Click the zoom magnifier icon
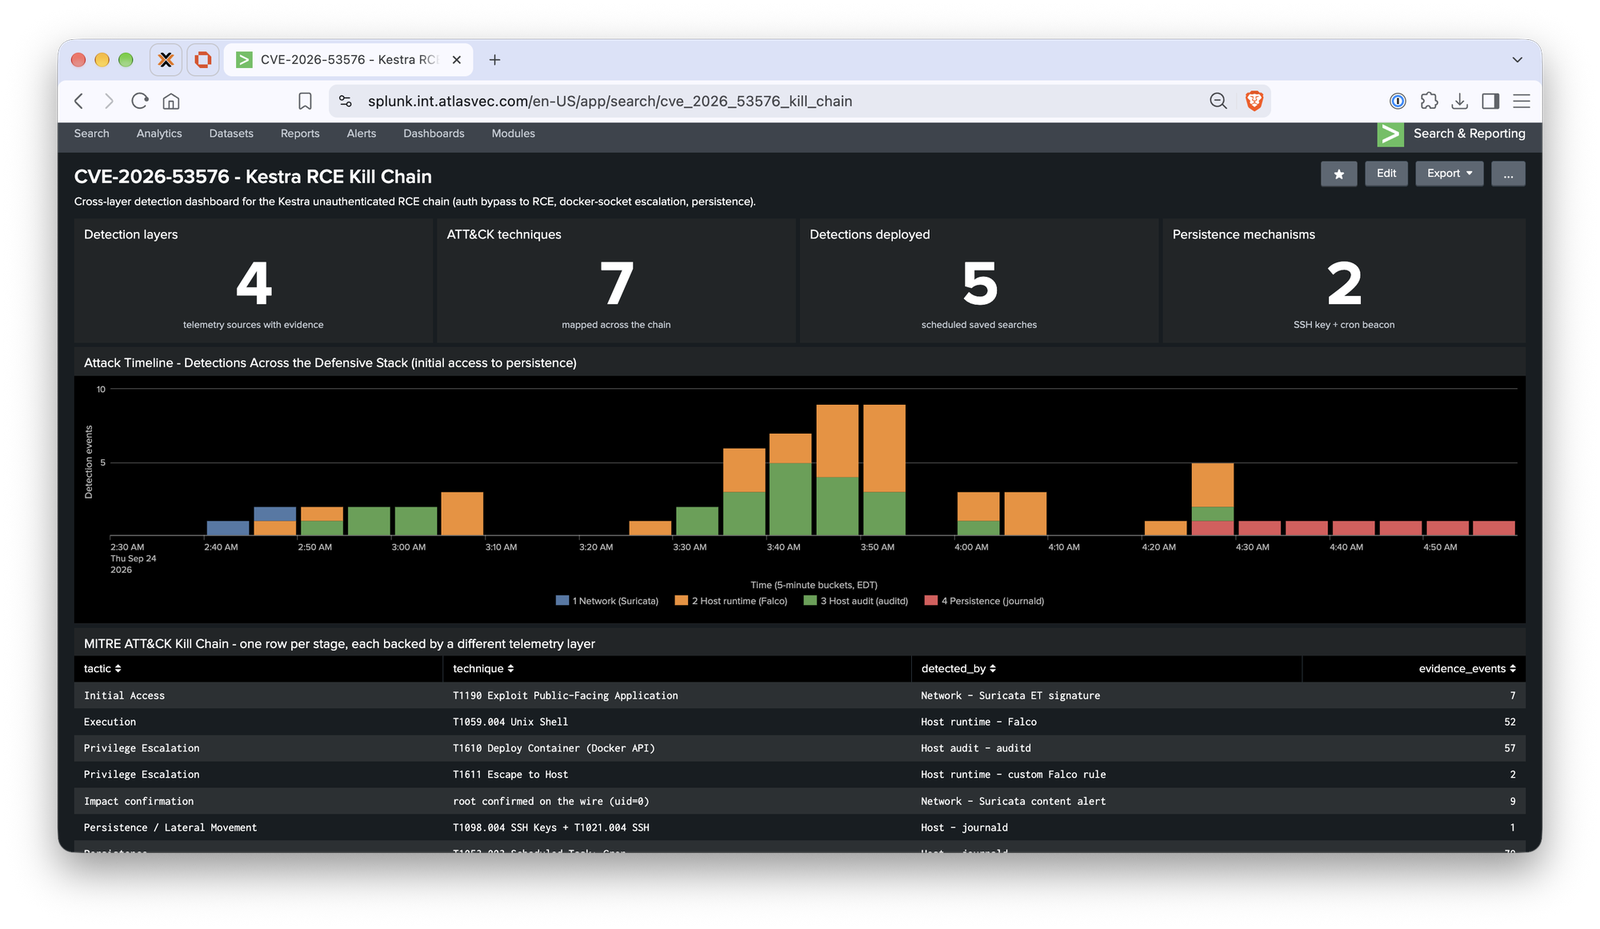Viewport: 1600px width, 929px height. click(x=1218, y=101)
